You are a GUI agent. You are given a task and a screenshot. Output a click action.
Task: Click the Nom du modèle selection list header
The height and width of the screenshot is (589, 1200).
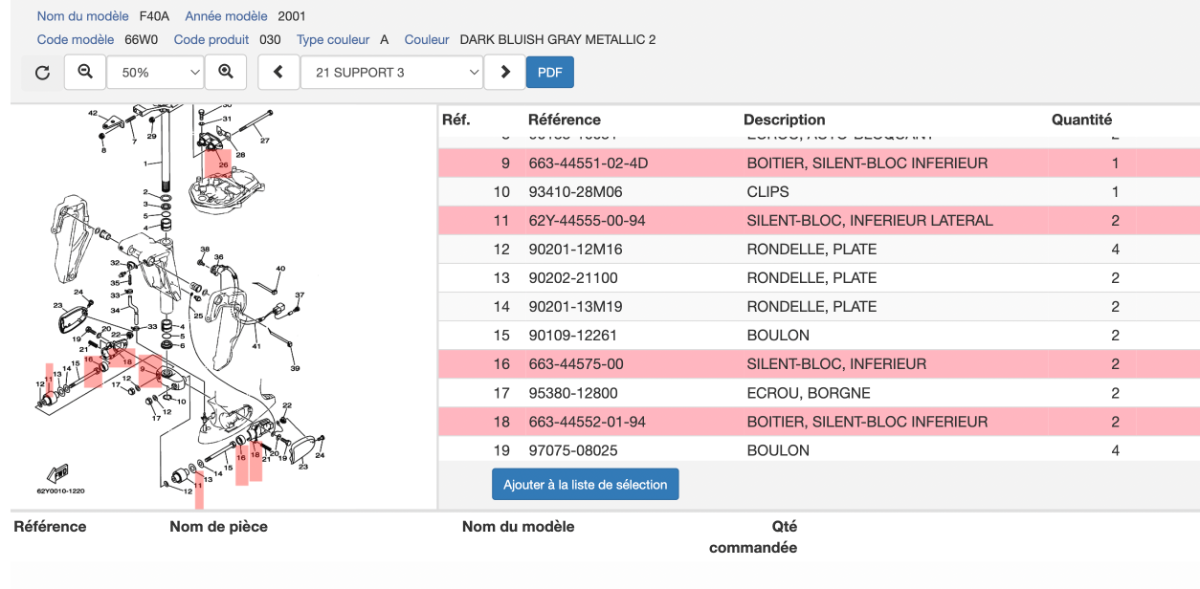coord(518,527)
